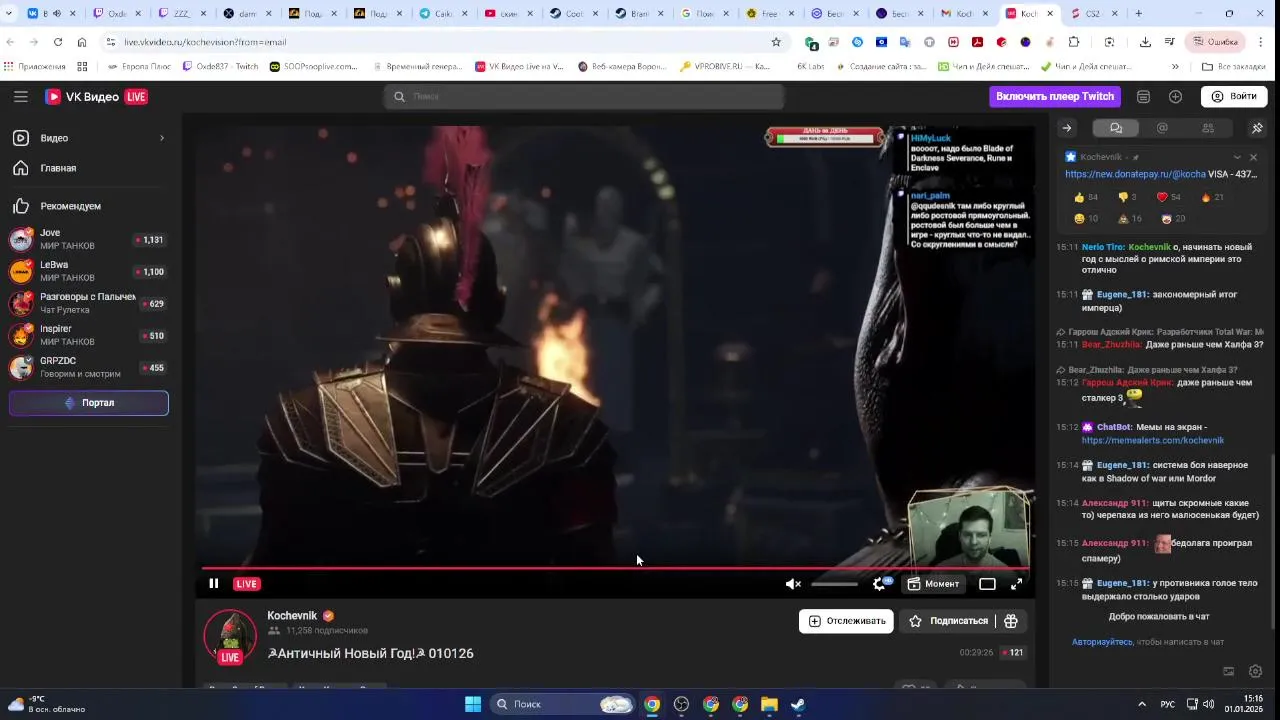
Task: Click the chat display icon beside gear
Action: click(x=1229, y=672)
